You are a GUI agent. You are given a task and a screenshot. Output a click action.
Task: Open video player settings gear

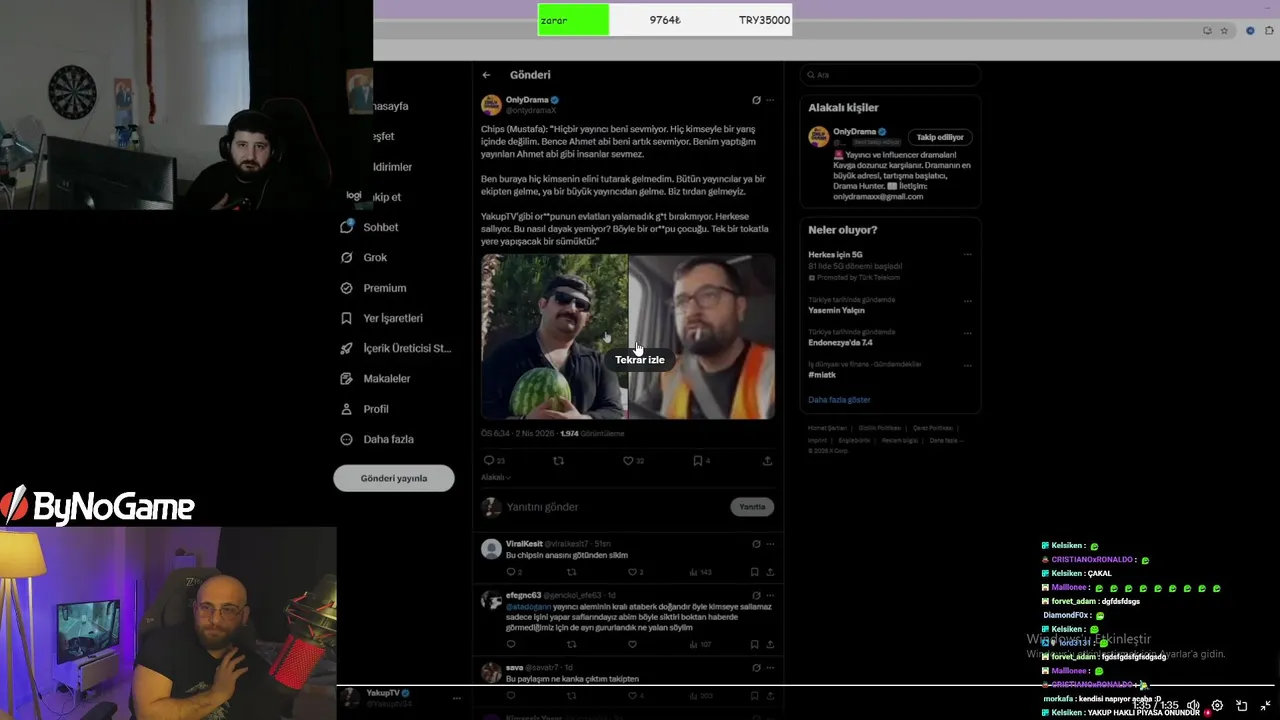[x=1217, y=706]
